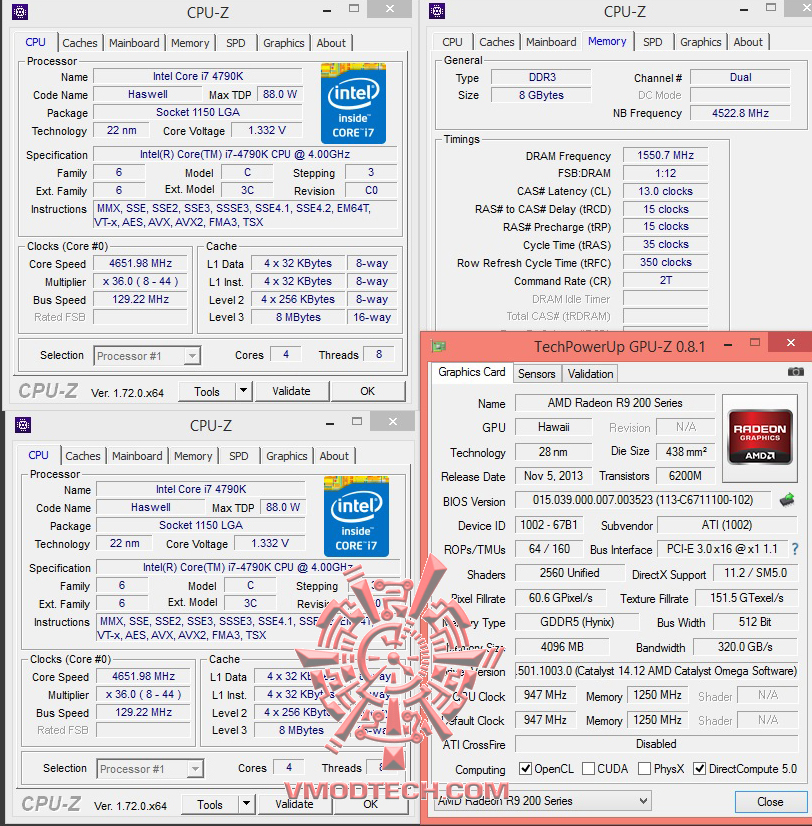Click Core Speed value in top-left CPU-Z
Image resolution: width=812 pixels, height=826 pixels.
[140, 263]
